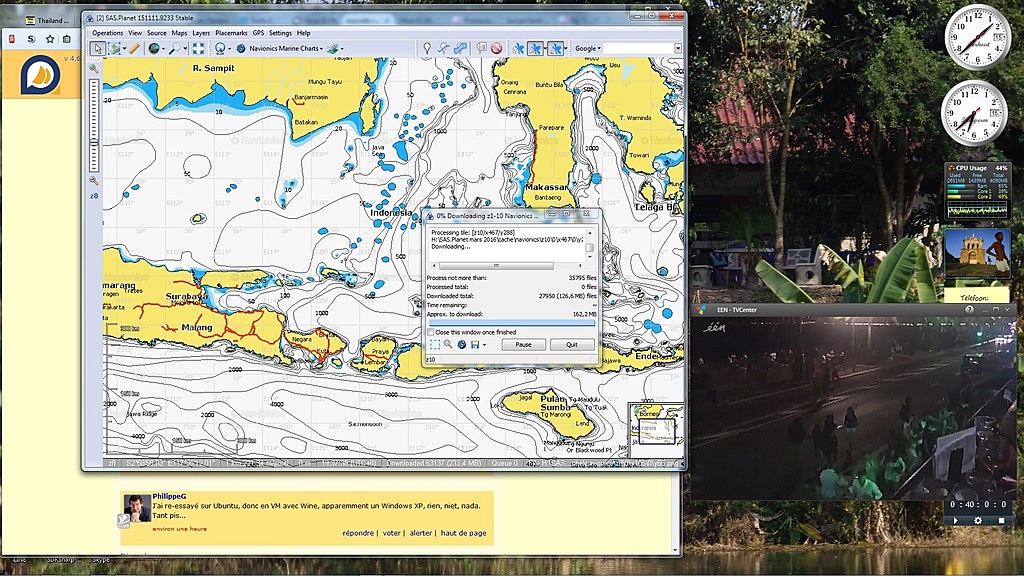This screenshot has width=1024, height=576.
Task: Click the save session floppy icon
Action: (475, 344)
